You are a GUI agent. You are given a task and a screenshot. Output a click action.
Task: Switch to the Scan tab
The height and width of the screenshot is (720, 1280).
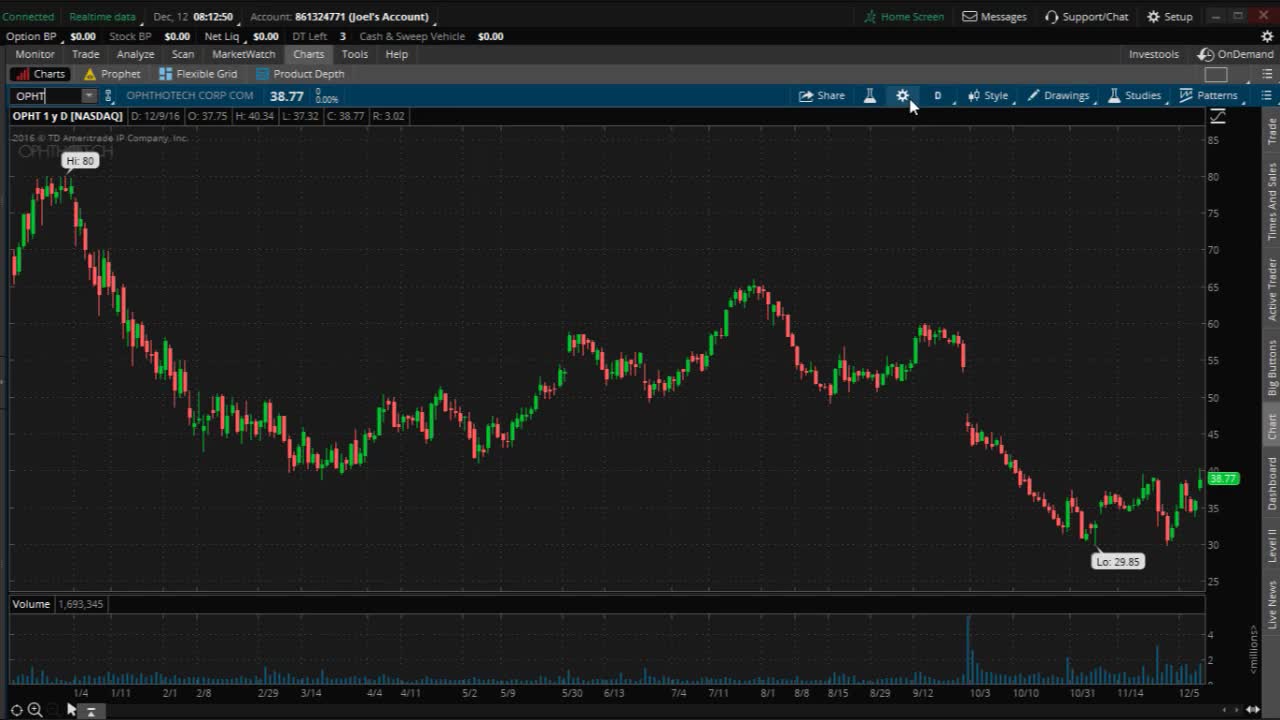tap(182, 54)
